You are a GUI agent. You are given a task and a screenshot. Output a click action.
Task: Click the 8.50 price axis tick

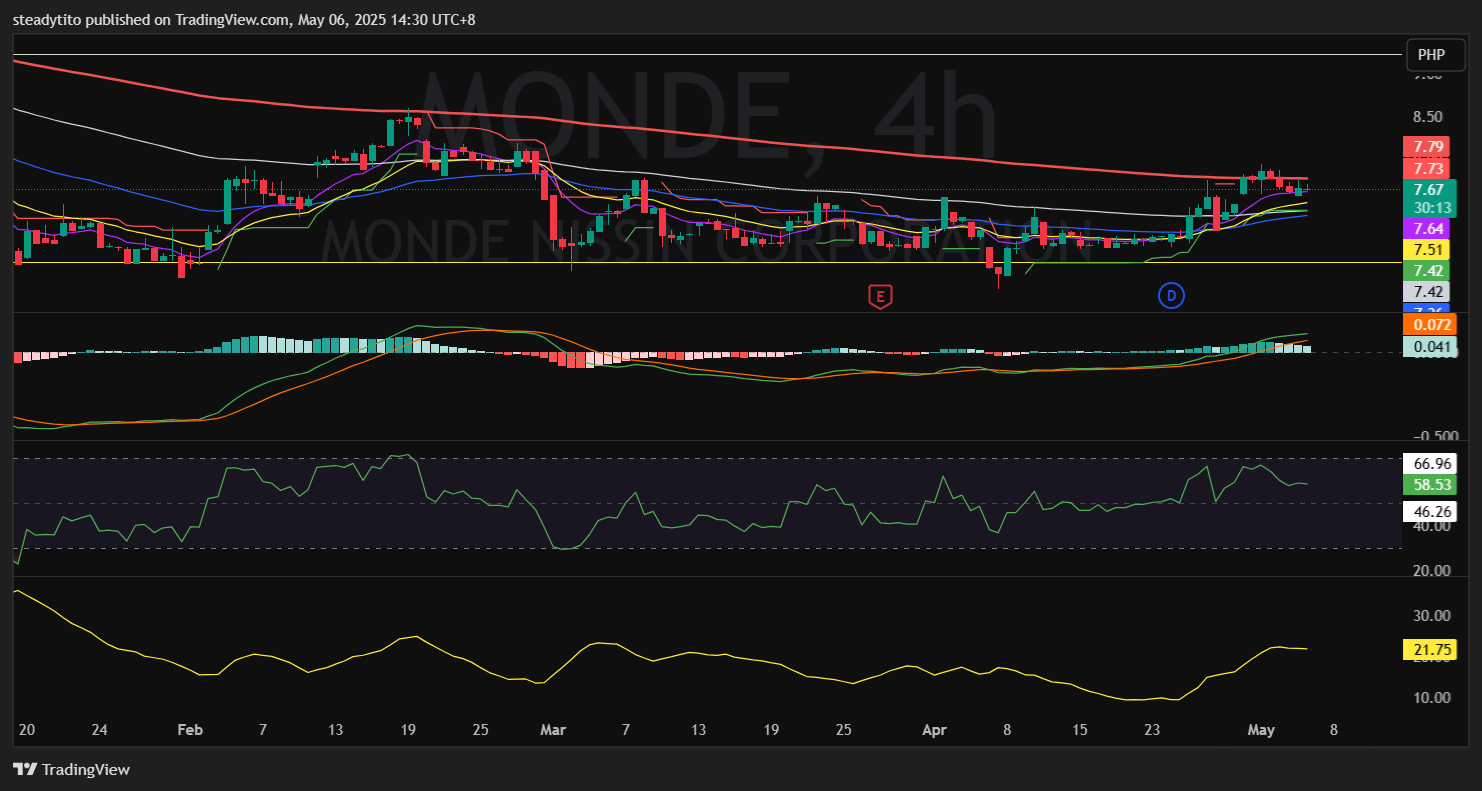point(1427,116)
